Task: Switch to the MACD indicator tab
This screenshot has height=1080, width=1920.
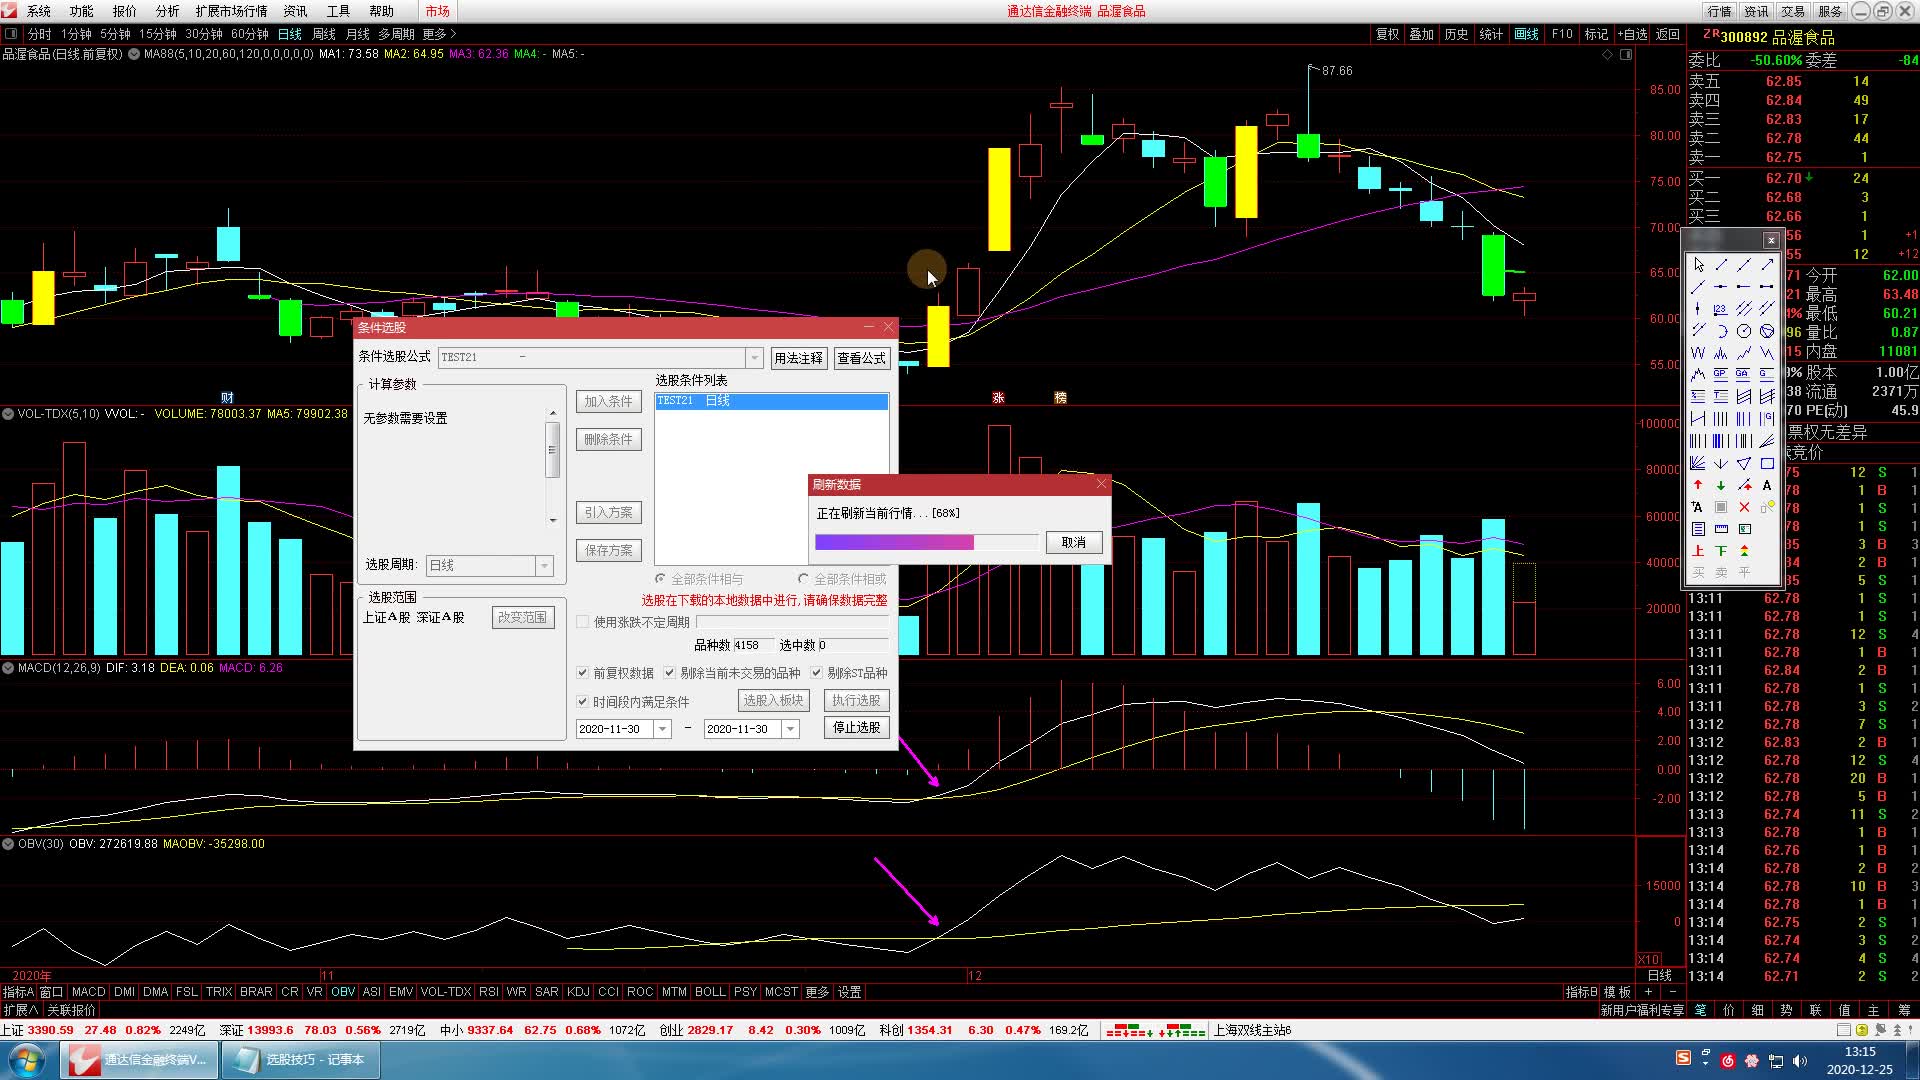Action: (x=88, y=992)
